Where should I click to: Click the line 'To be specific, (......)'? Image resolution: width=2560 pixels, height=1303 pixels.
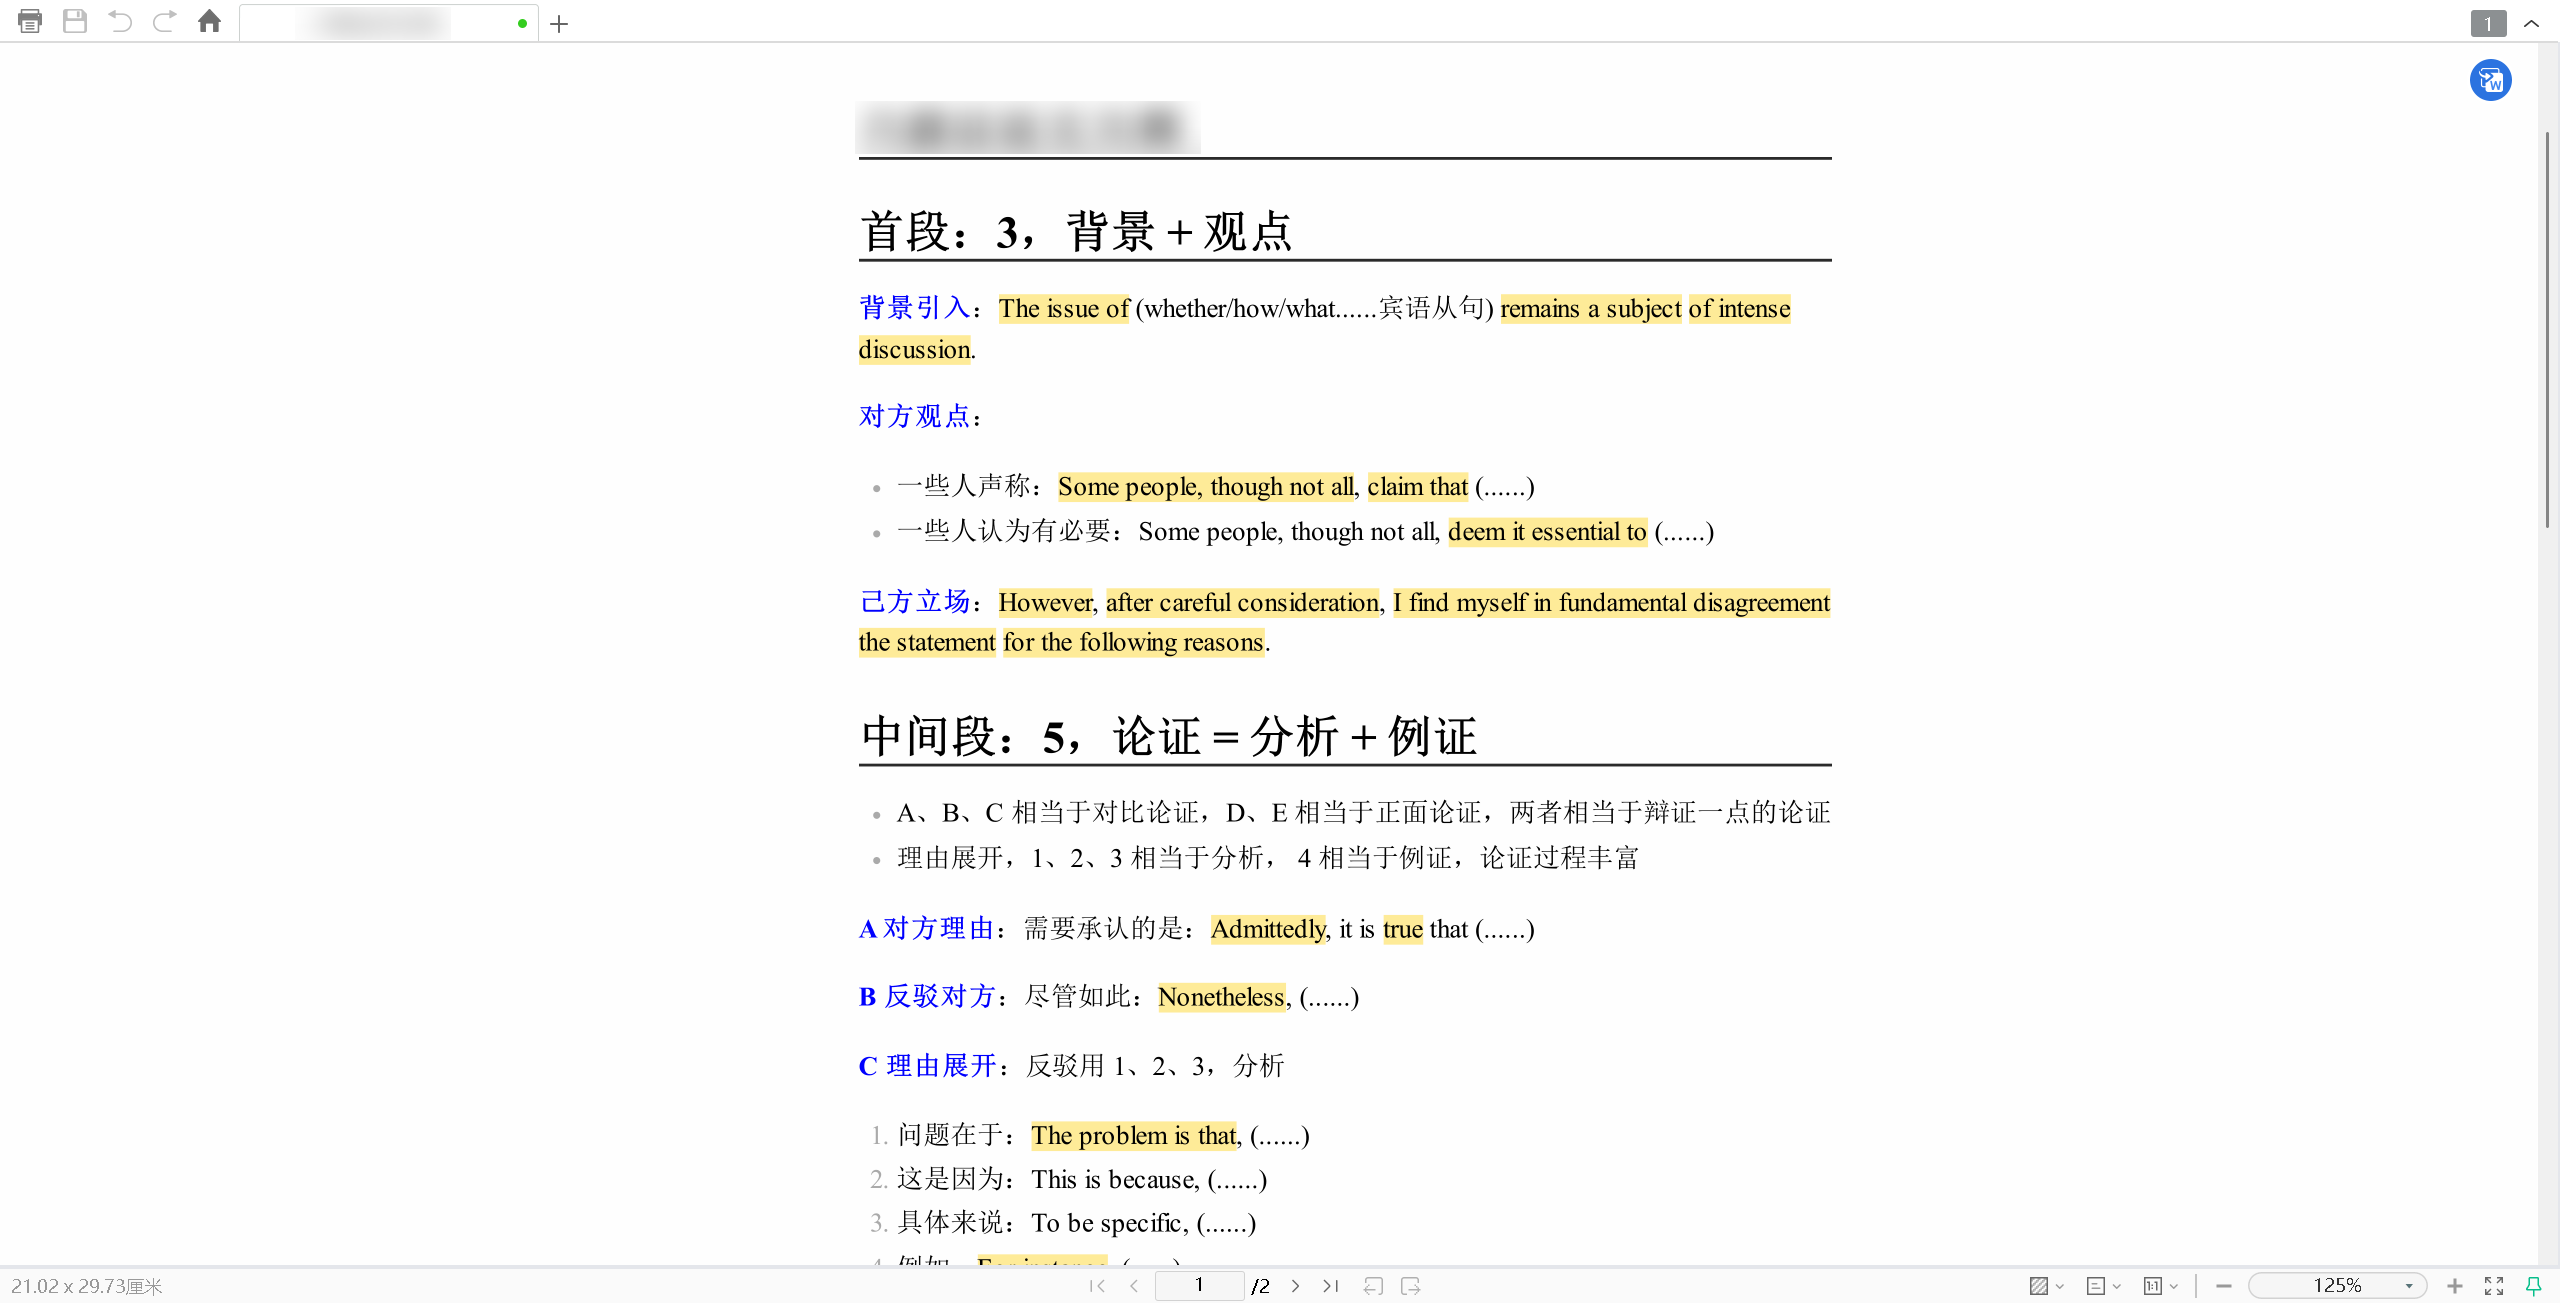[1144, 1224]
